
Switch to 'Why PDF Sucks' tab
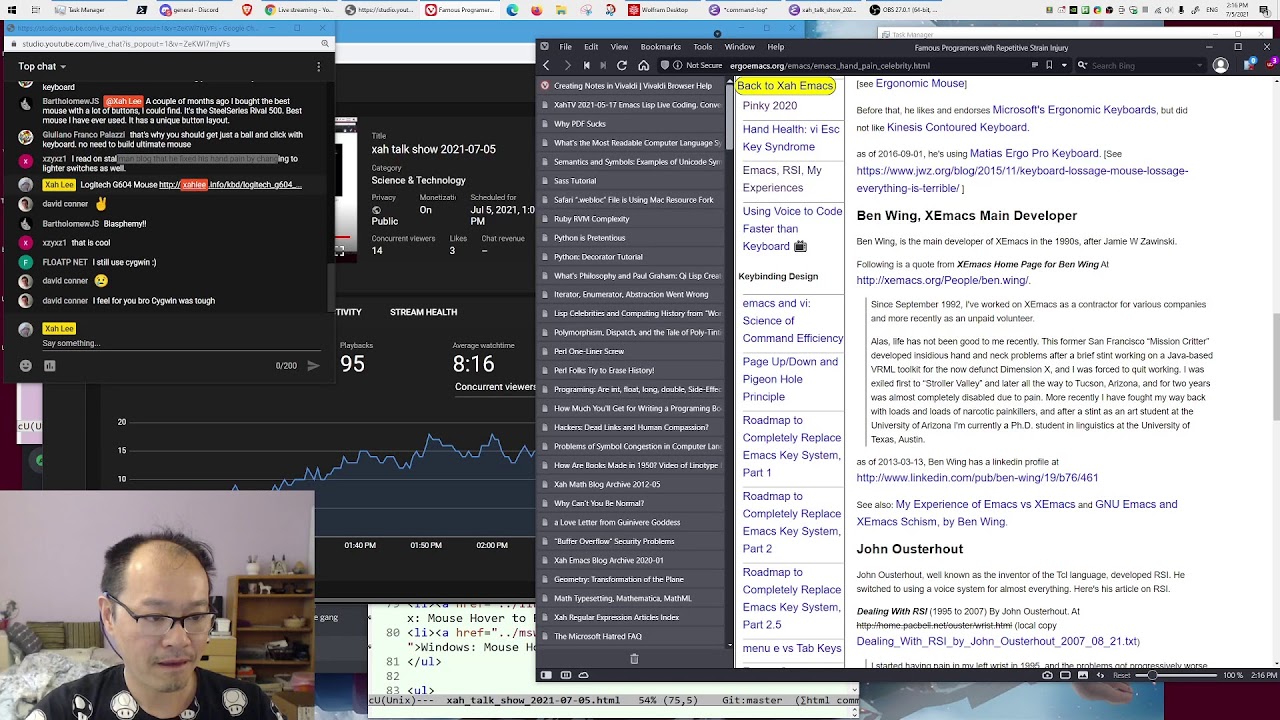pos(630,124)
